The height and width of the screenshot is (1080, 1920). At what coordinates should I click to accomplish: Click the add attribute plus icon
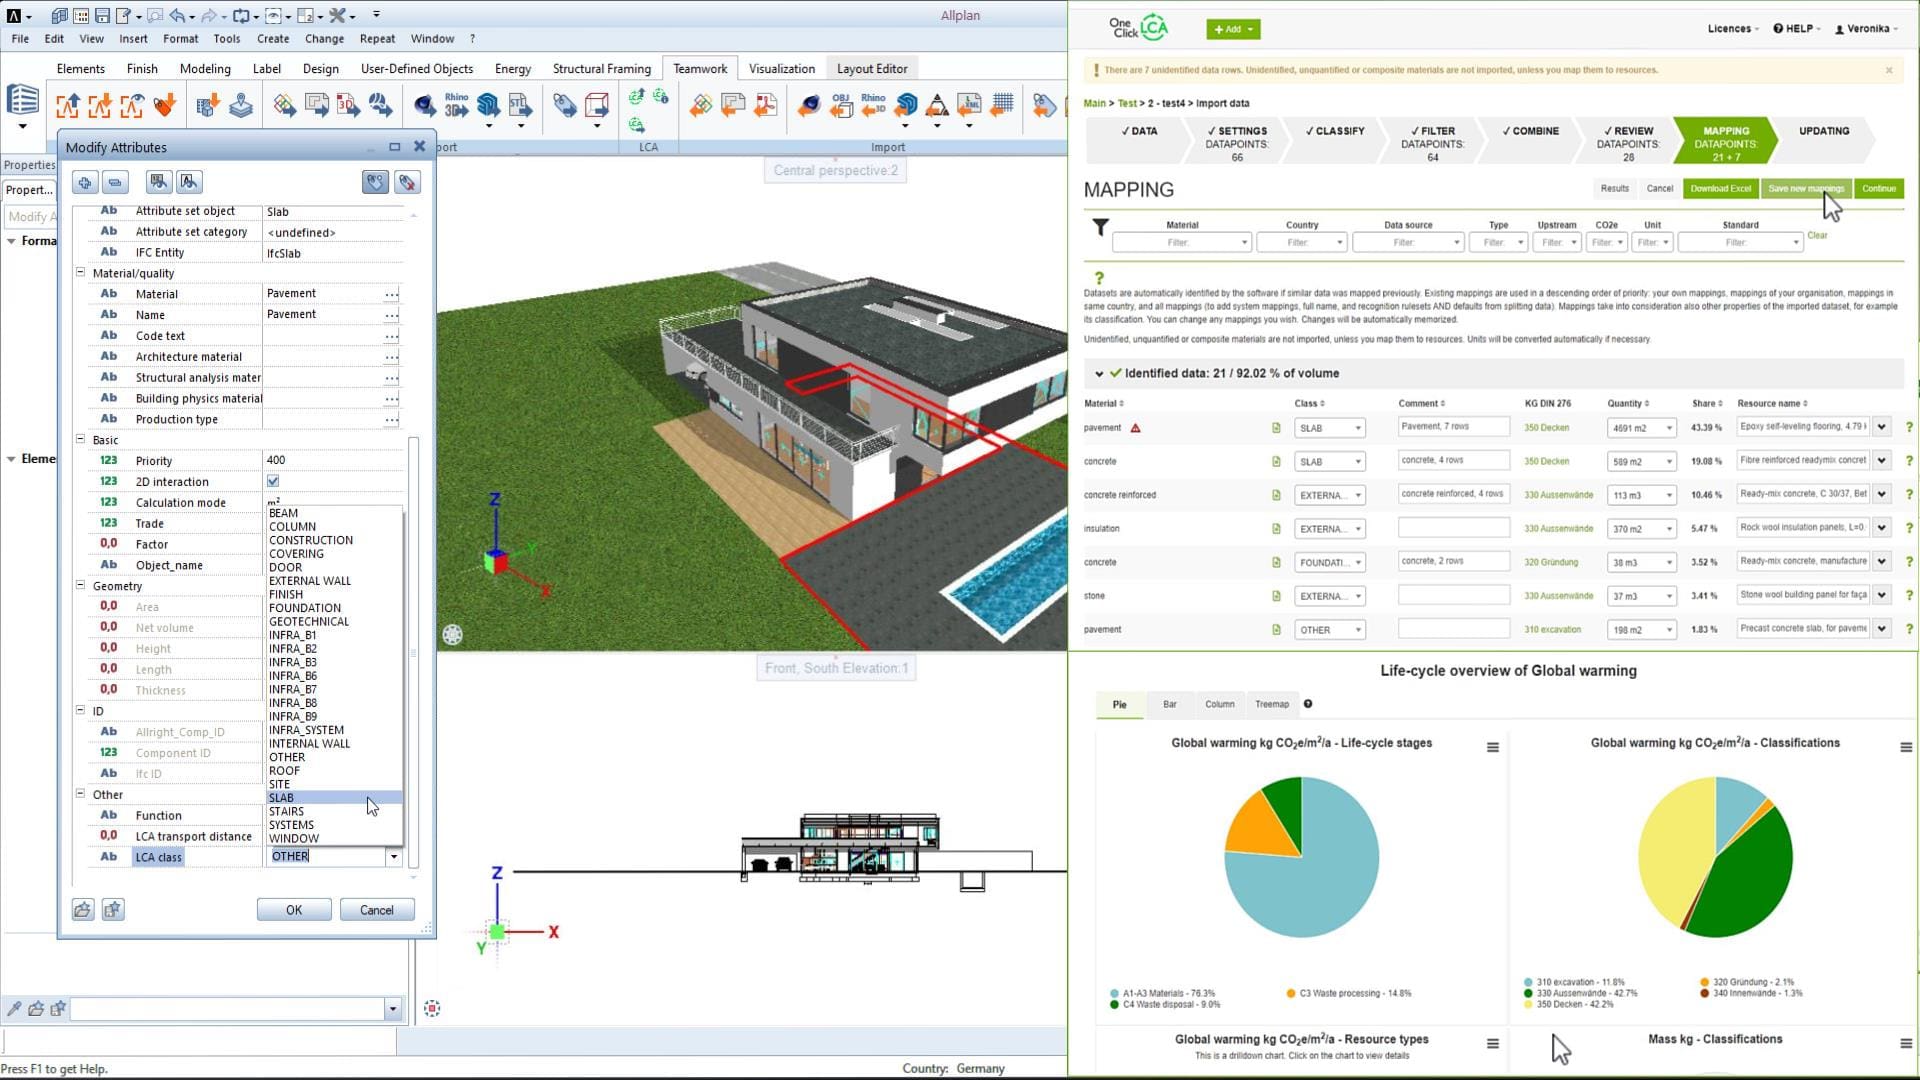[x=85, y=182]
